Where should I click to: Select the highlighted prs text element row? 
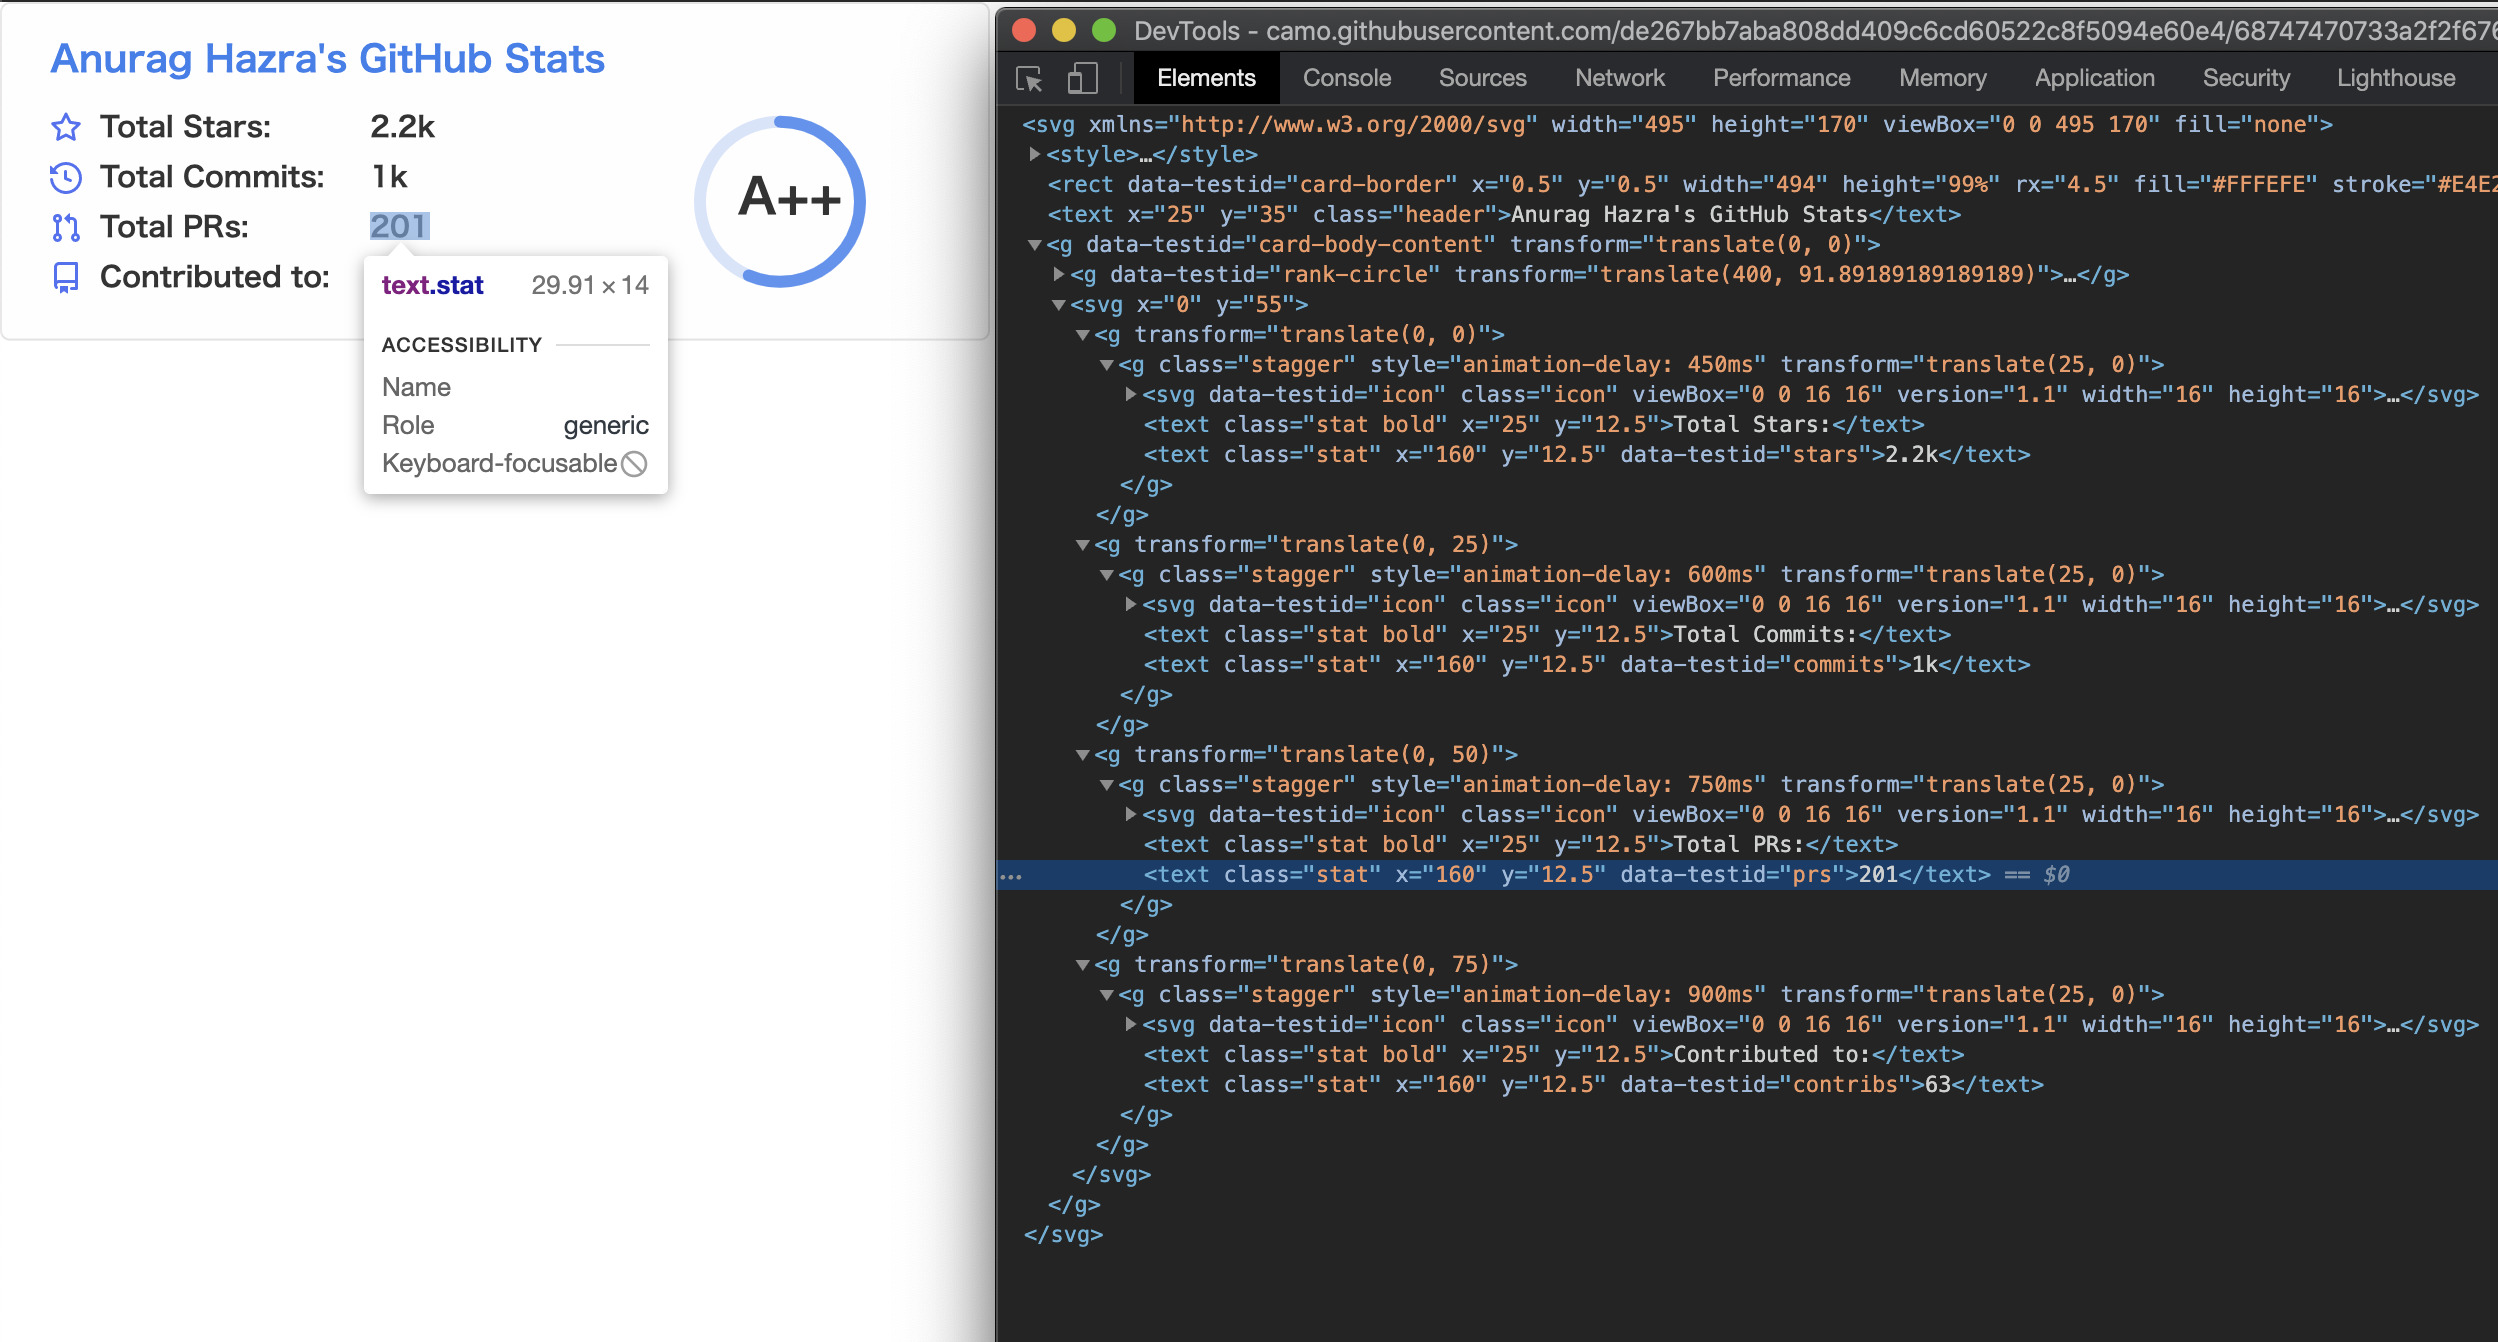pos(1747,874)
